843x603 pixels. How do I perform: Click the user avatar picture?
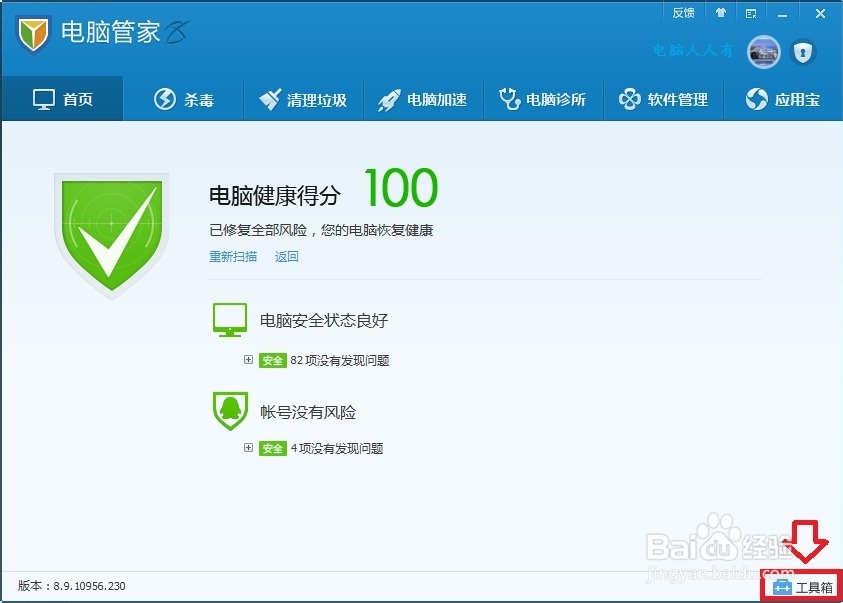point(764,52)
